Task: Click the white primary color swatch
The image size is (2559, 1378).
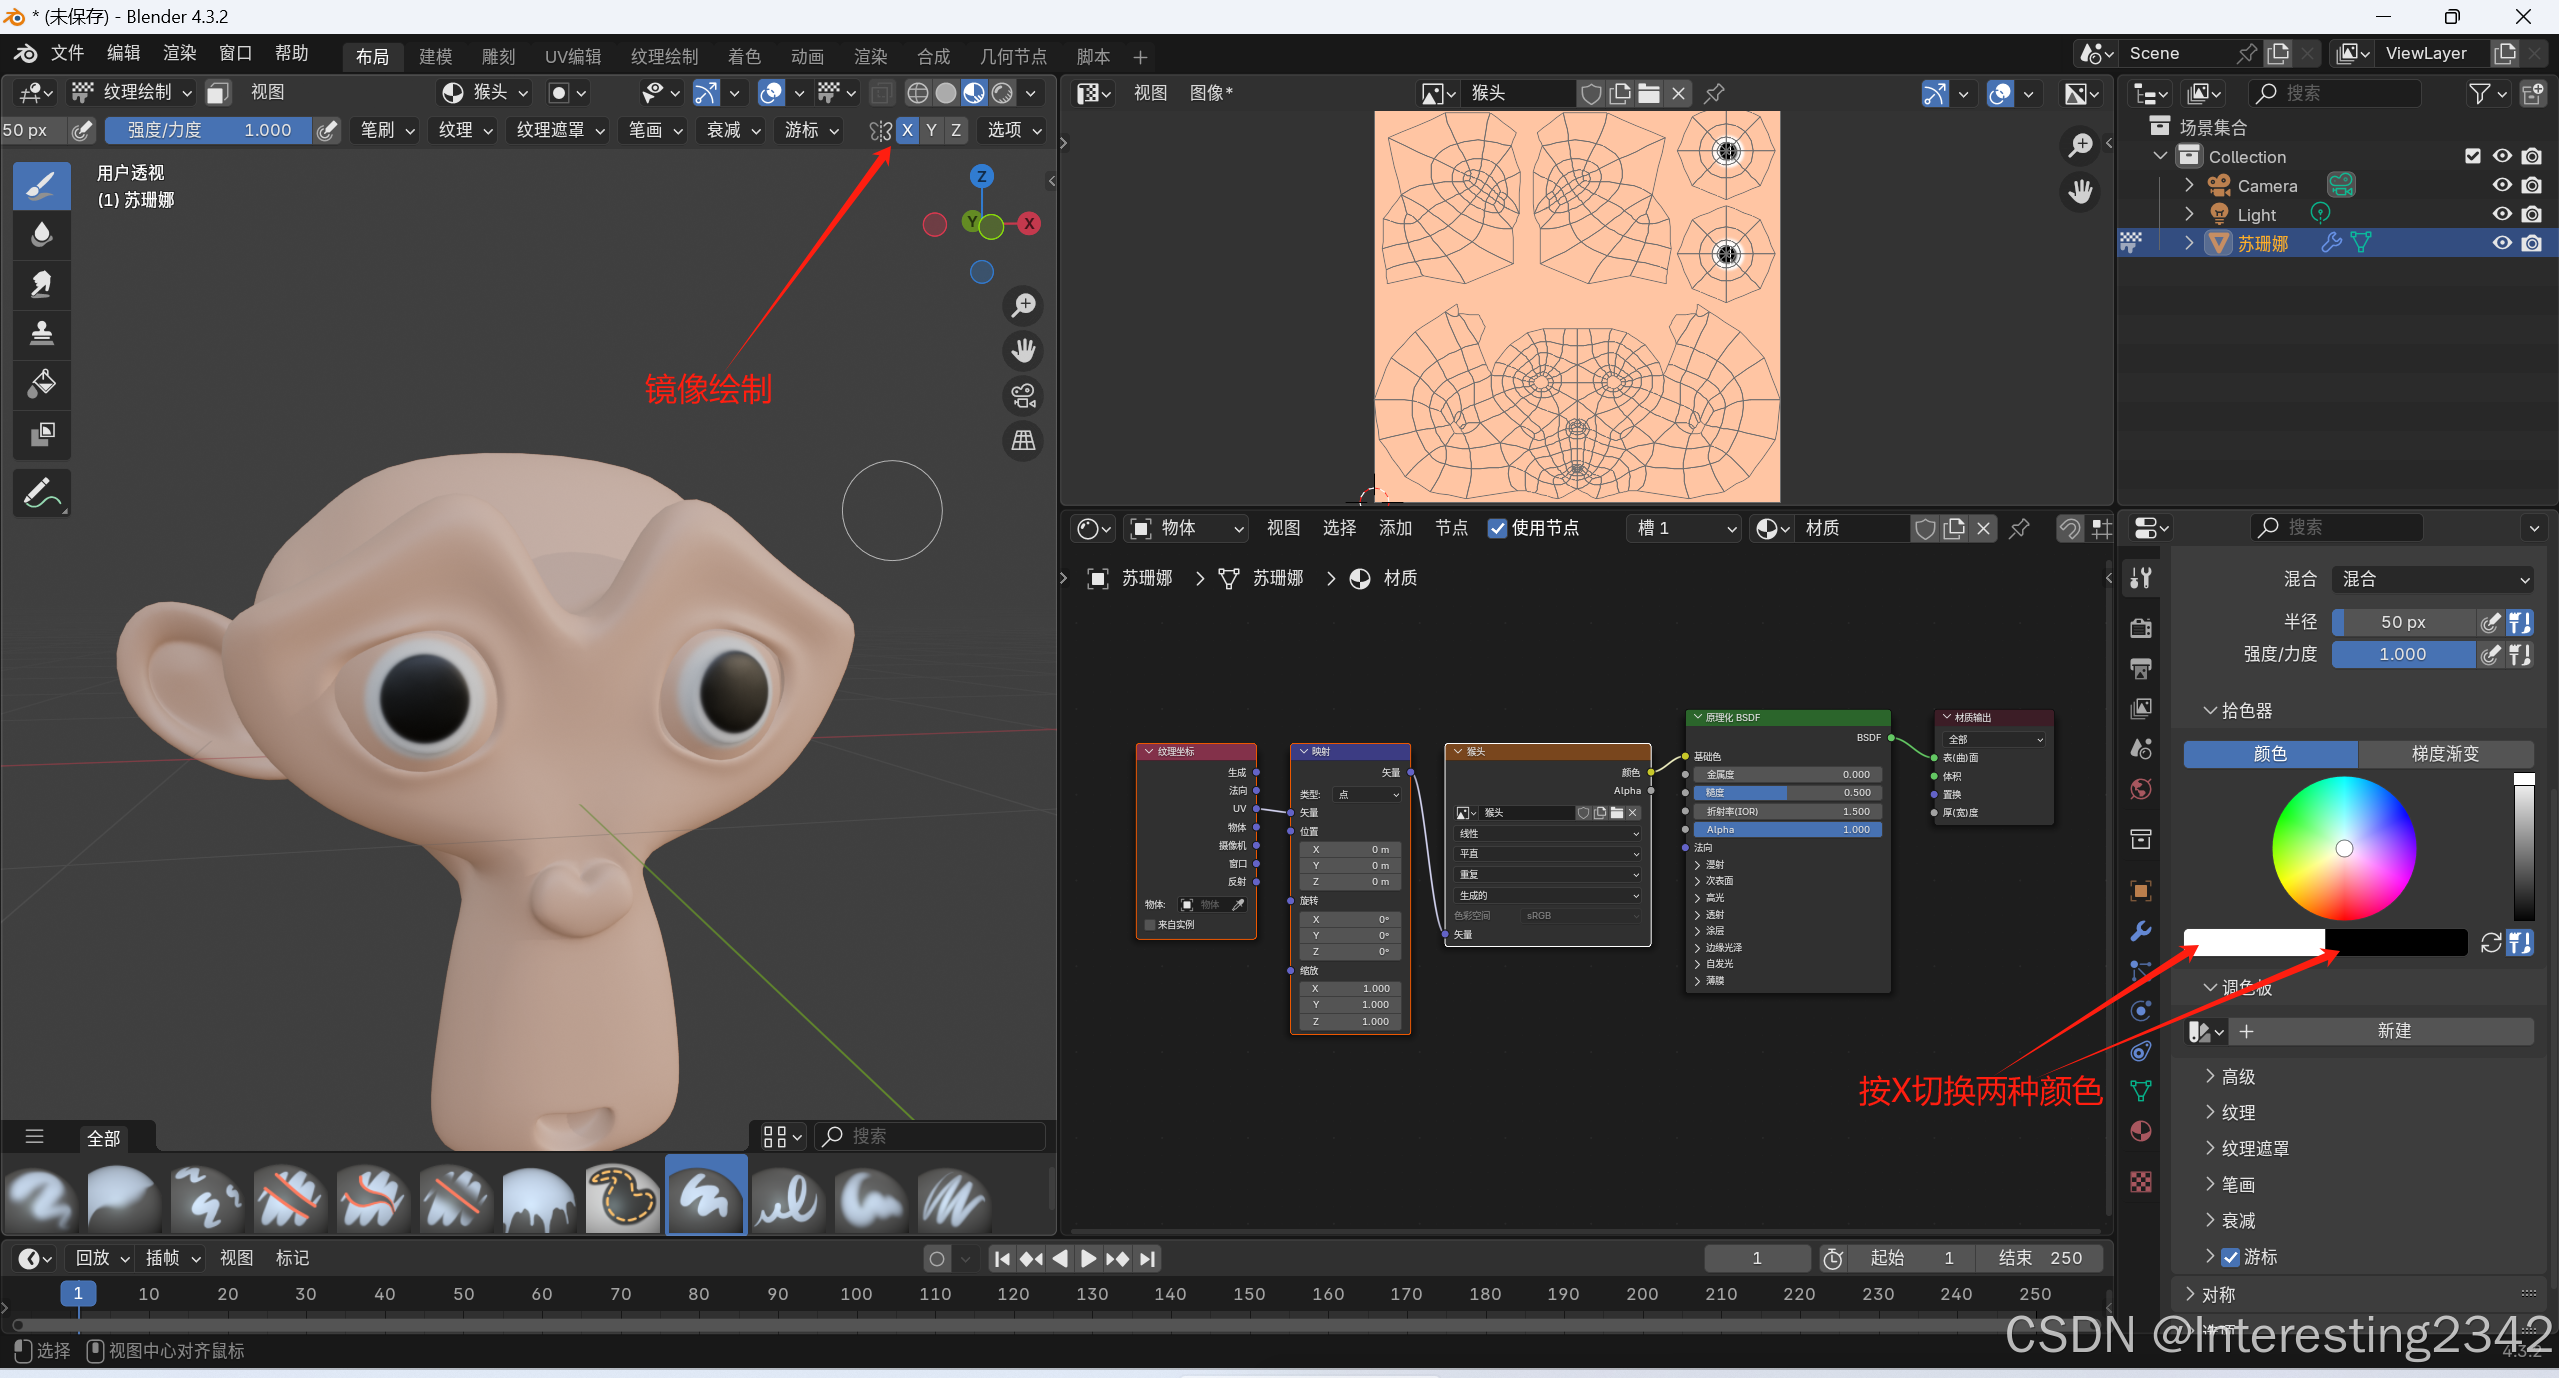Action: (2253, 942)
